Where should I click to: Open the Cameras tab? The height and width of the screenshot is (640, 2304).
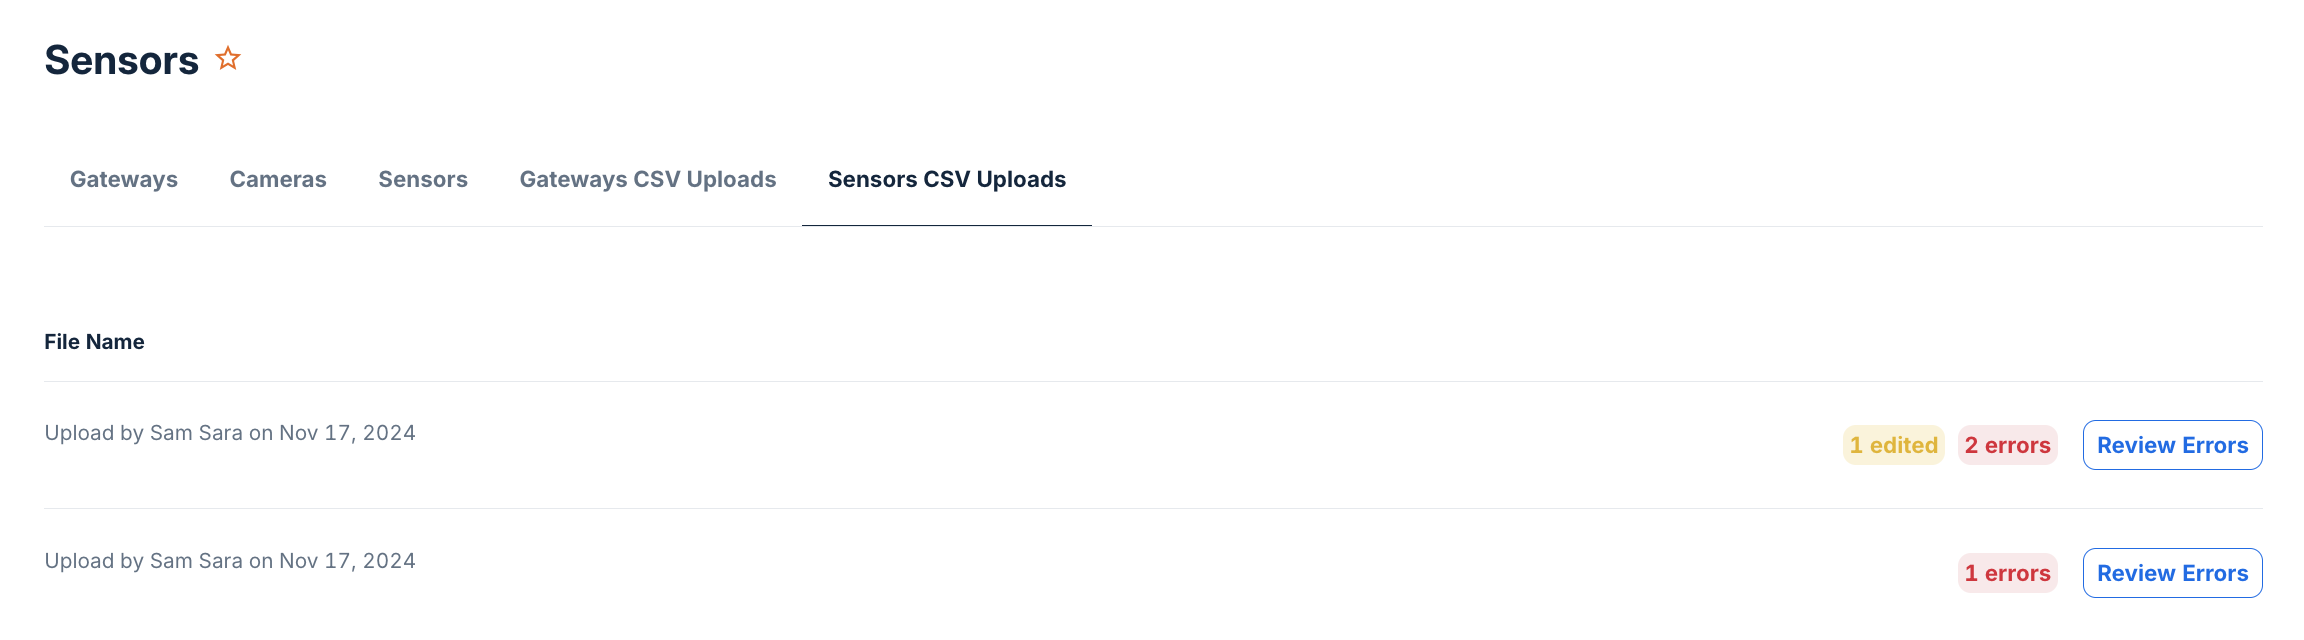[x=277, y=180]
